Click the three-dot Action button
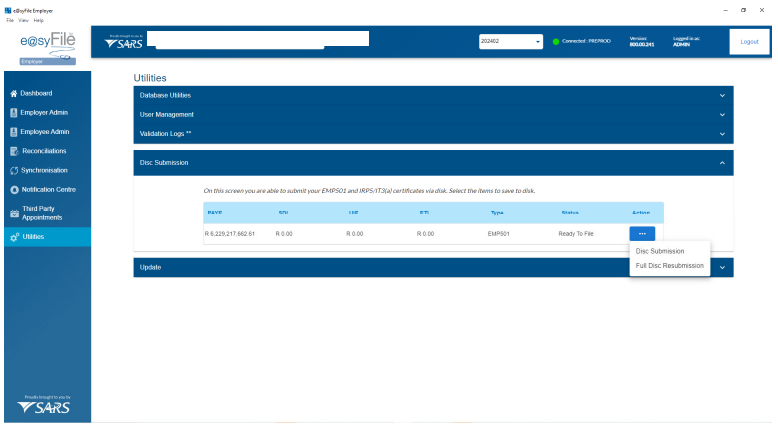Image resolution: width=778 pixels, height=427 pixels. [641, 233]
